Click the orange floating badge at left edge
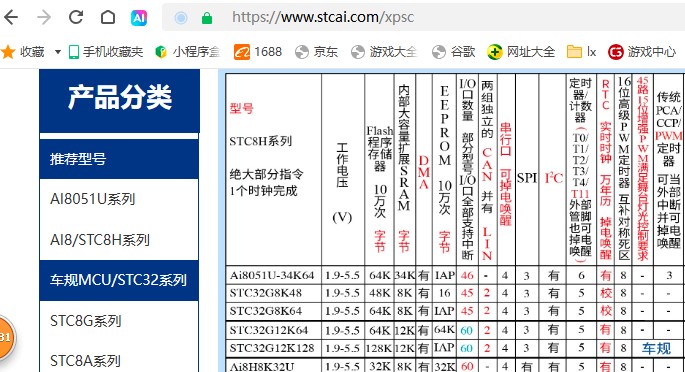Viewport: 685px width, 372px height. coord(6,337)
